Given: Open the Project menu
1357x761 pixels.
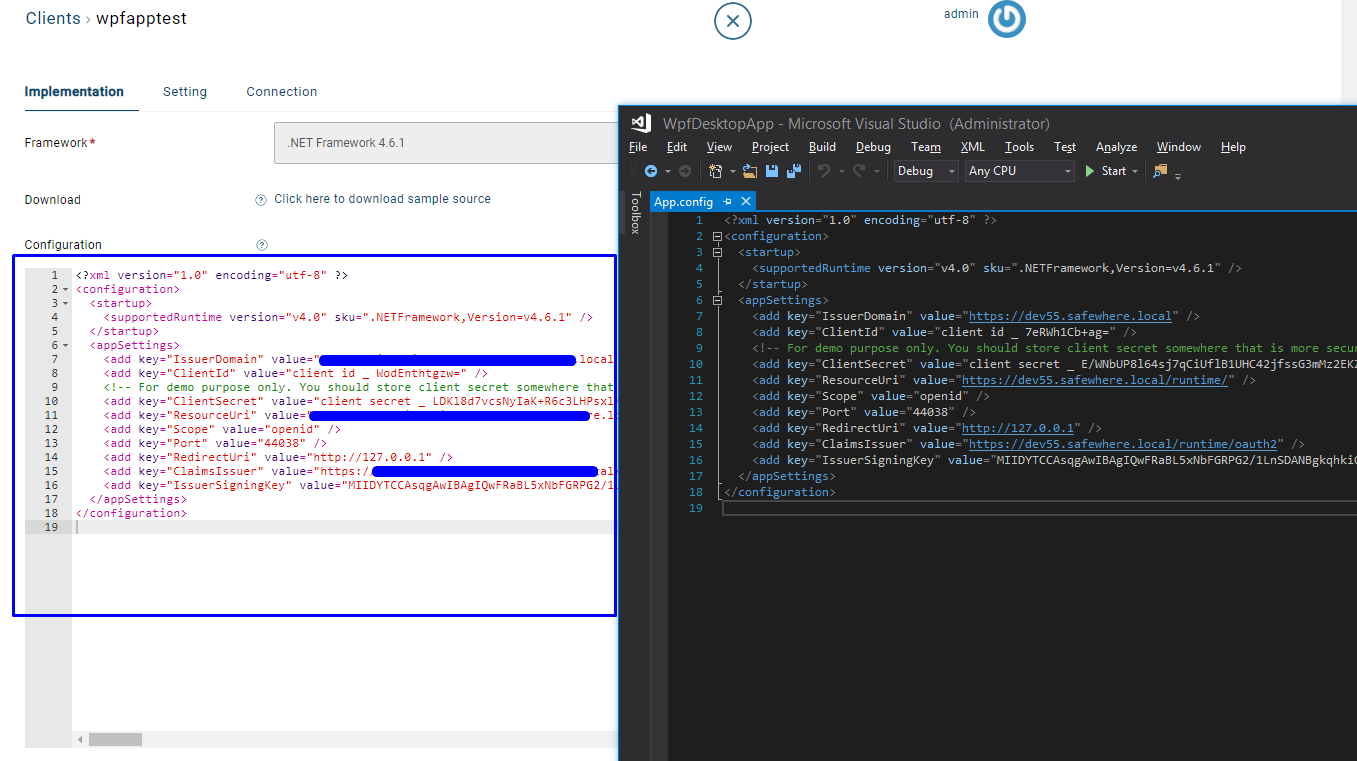Looking at the screenshot, I should (770, 147).
